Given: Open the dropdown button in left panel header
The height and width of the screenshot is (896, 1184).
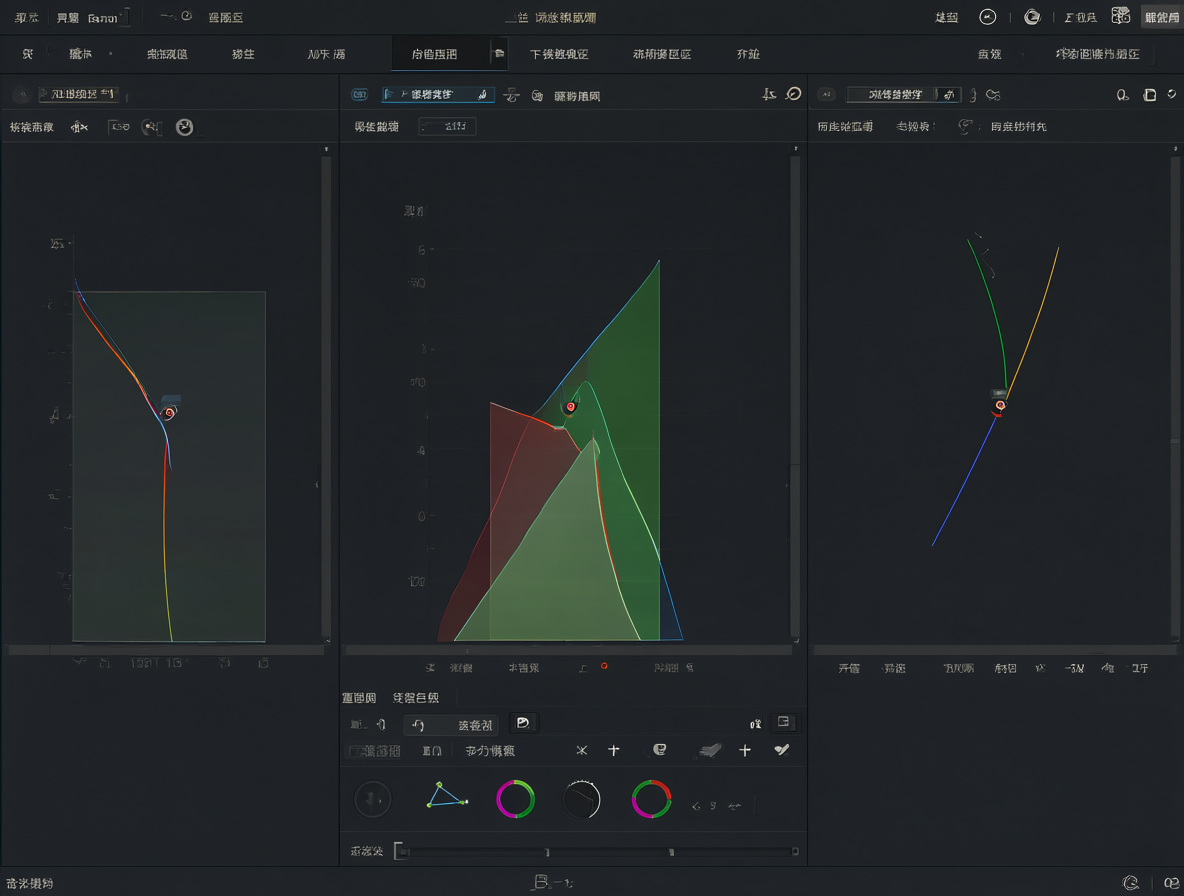Looking at the screenshot, I should tap(79, 94).
